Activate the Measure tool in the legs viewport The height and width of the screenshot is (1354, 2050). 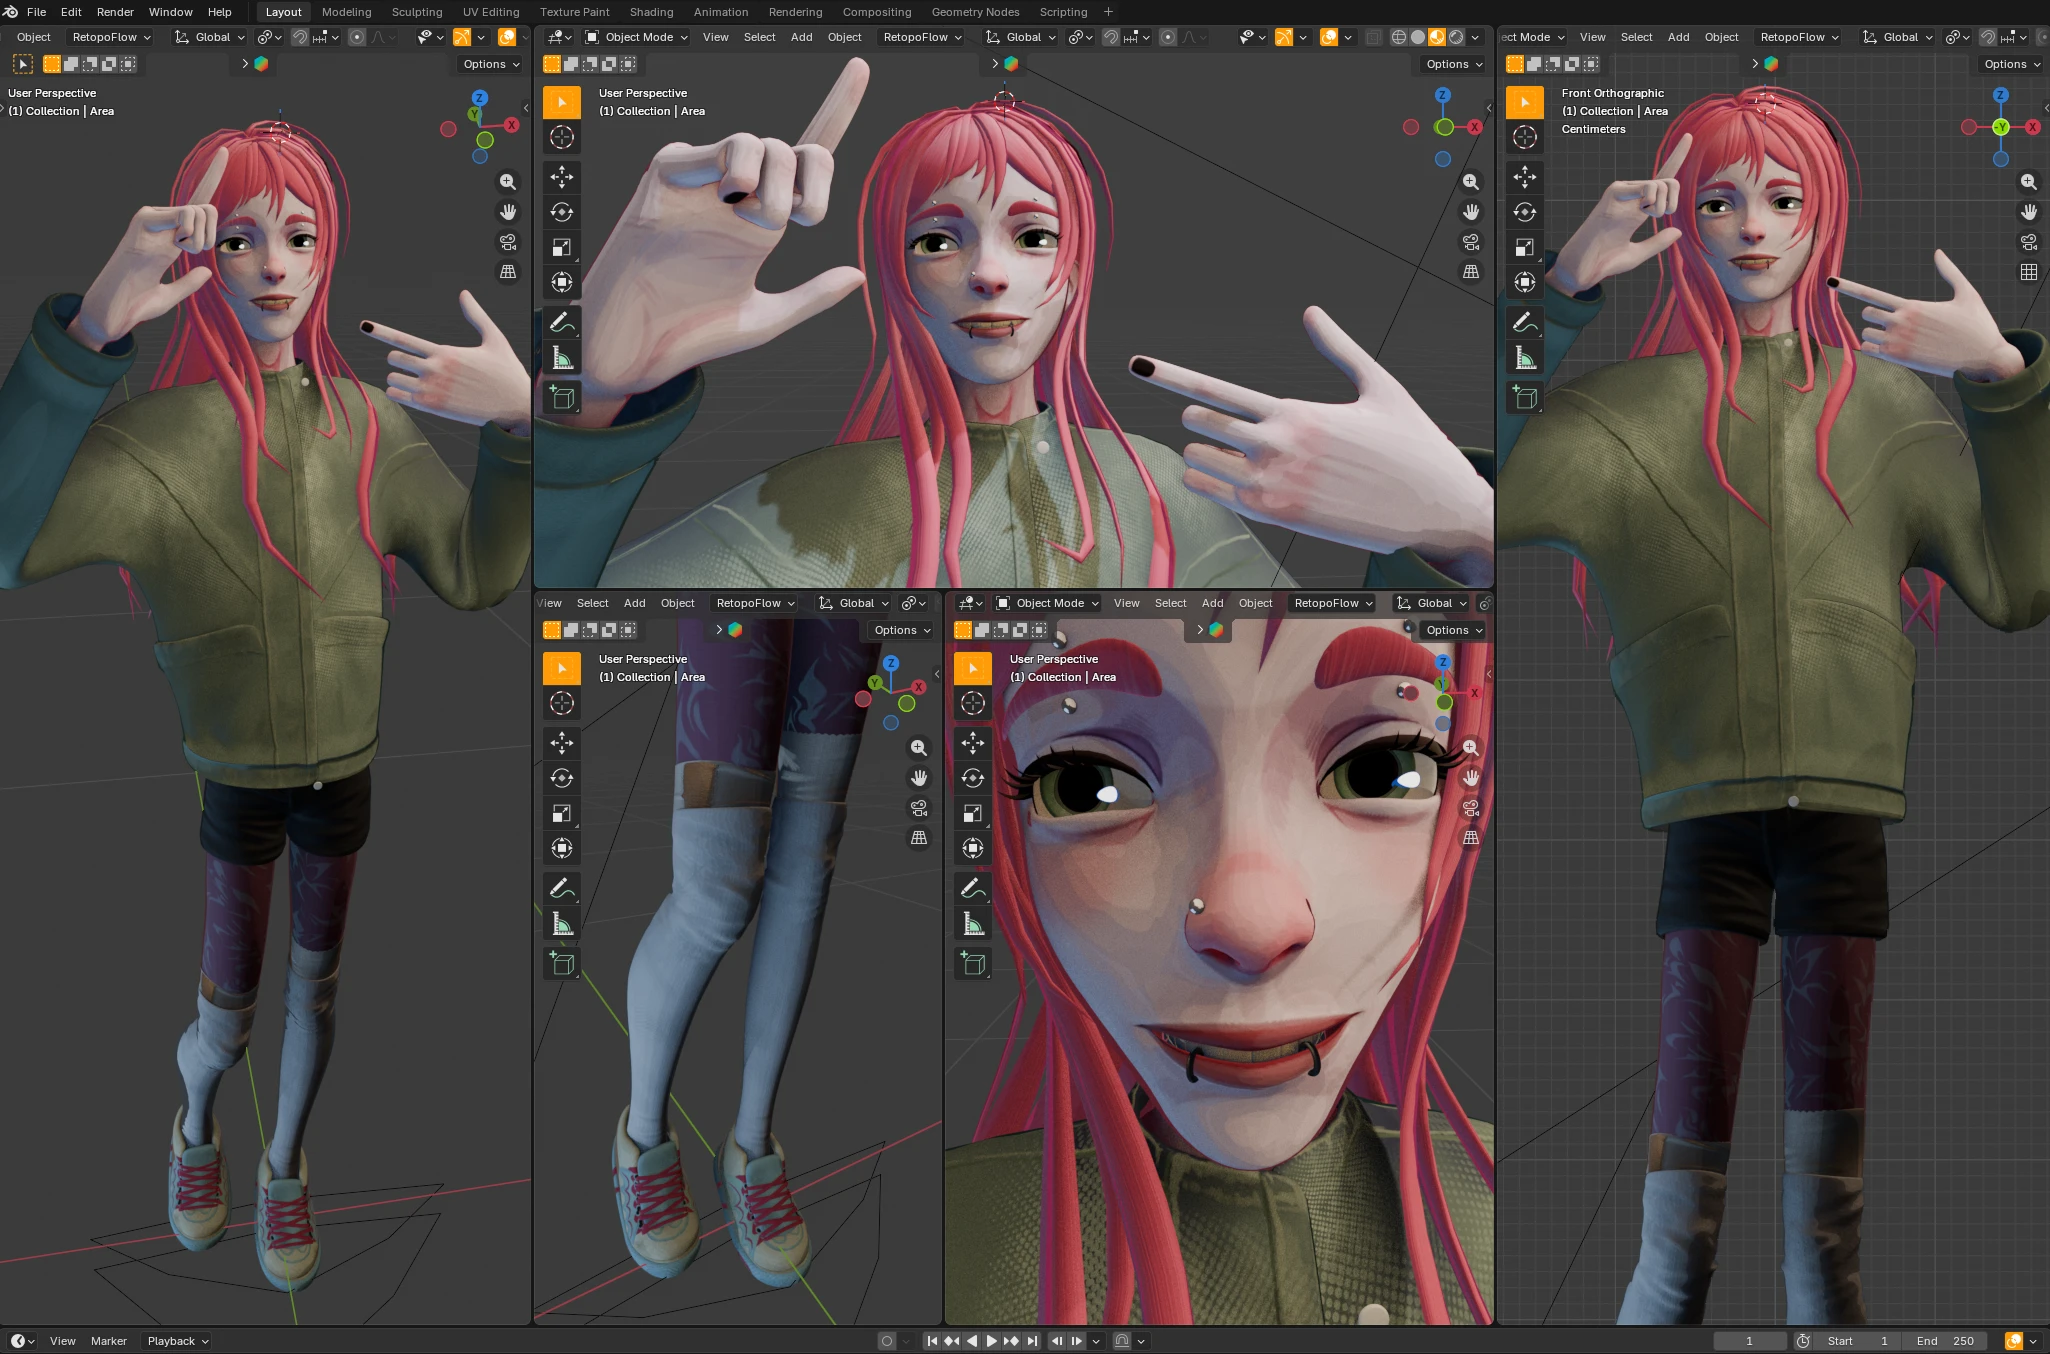click(562, 923)
